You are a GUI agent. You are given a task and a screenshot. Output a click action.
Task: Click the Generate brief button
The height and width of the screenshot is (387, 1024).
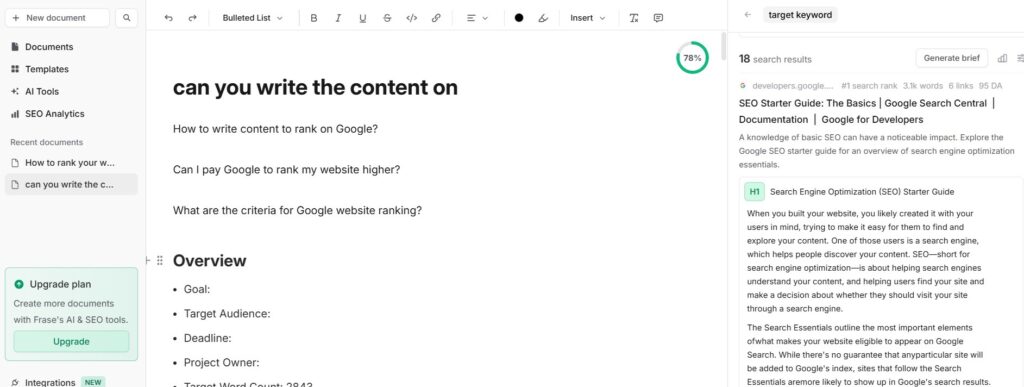coord(952,58)
